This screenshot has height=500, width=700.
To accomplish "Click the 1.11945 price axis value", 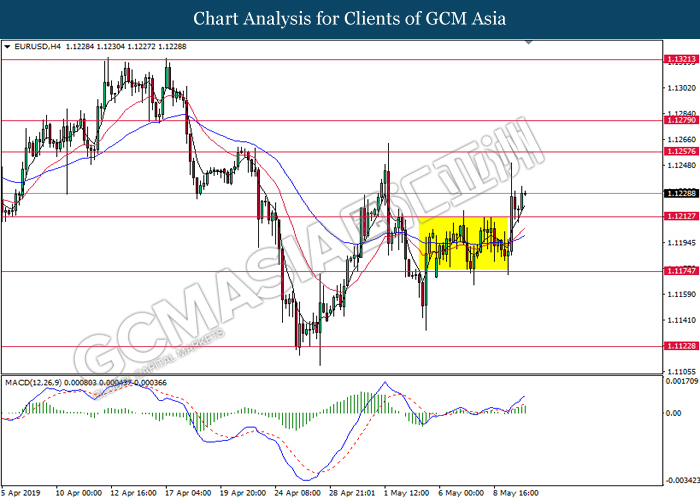I will pyautogui.click(x=681, y=243).
